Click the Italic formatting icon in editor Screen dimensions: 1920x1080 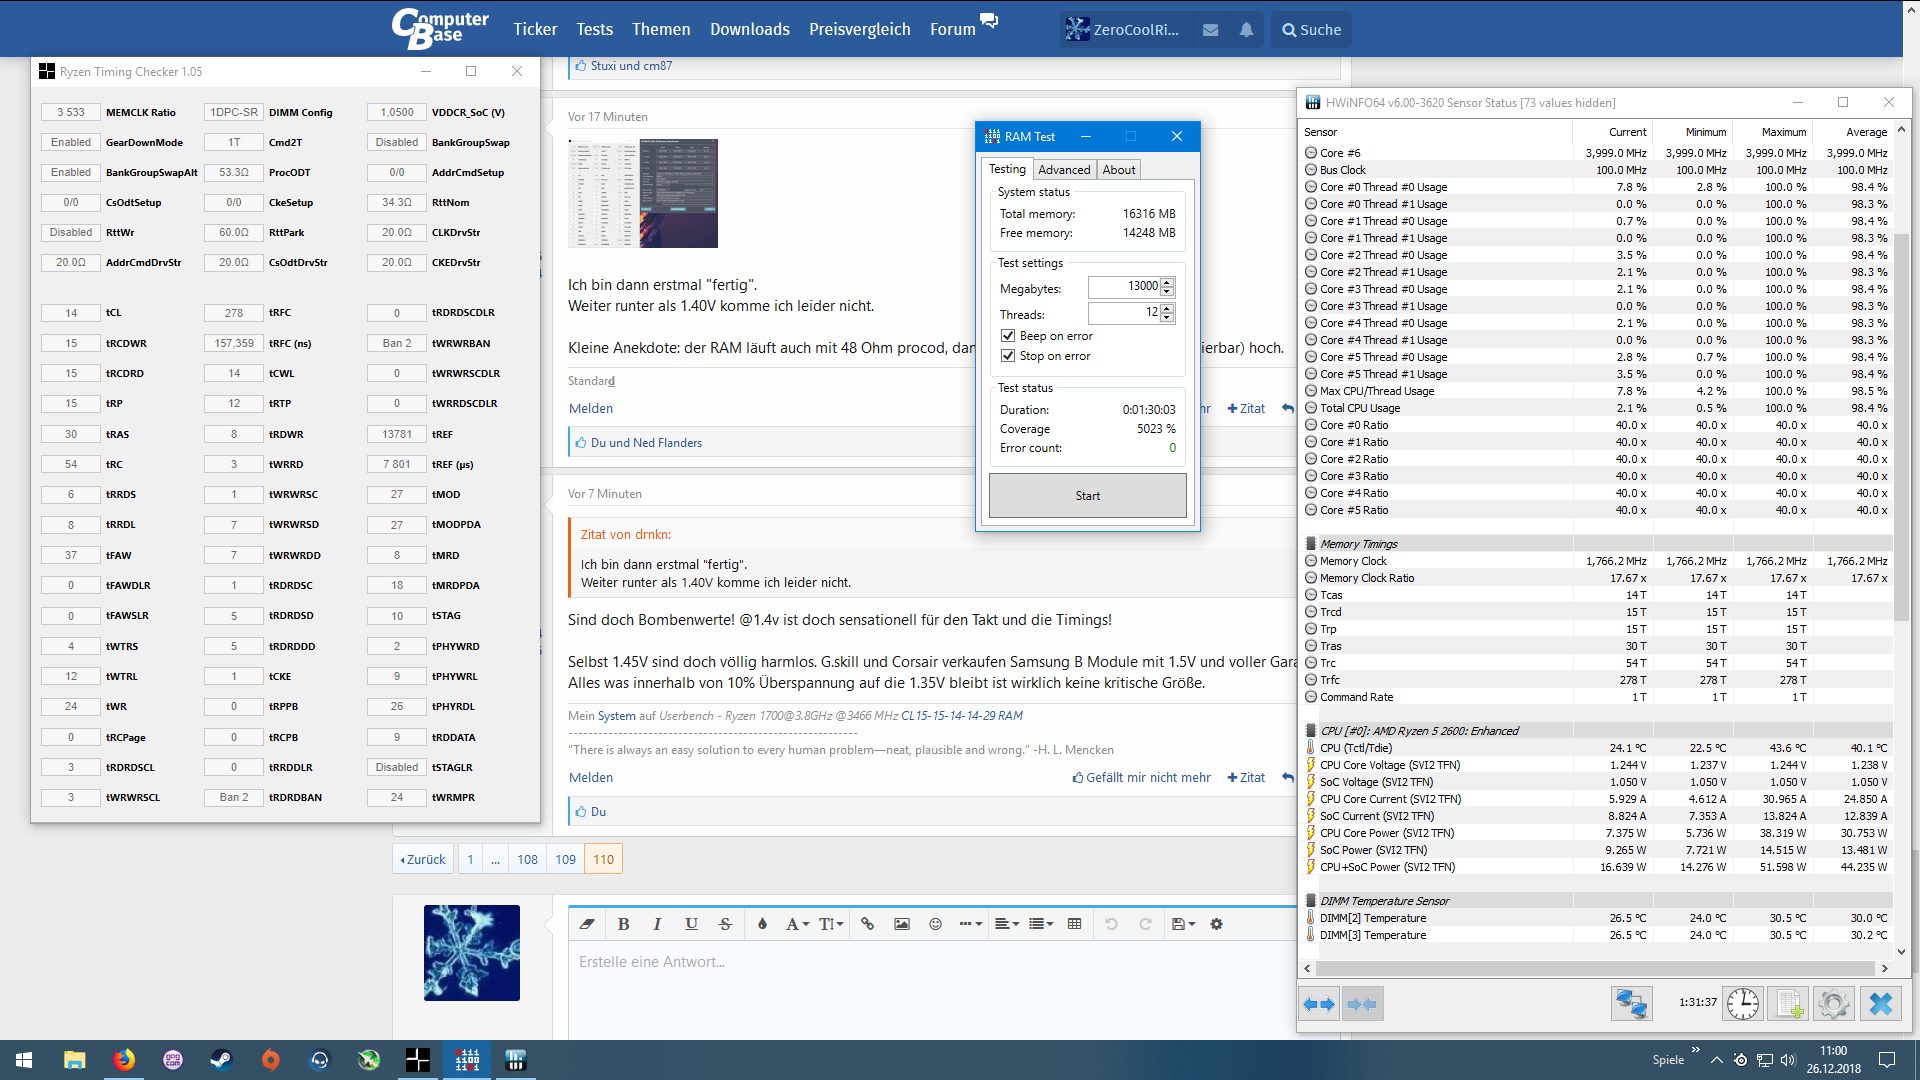[x=657, y=924]
